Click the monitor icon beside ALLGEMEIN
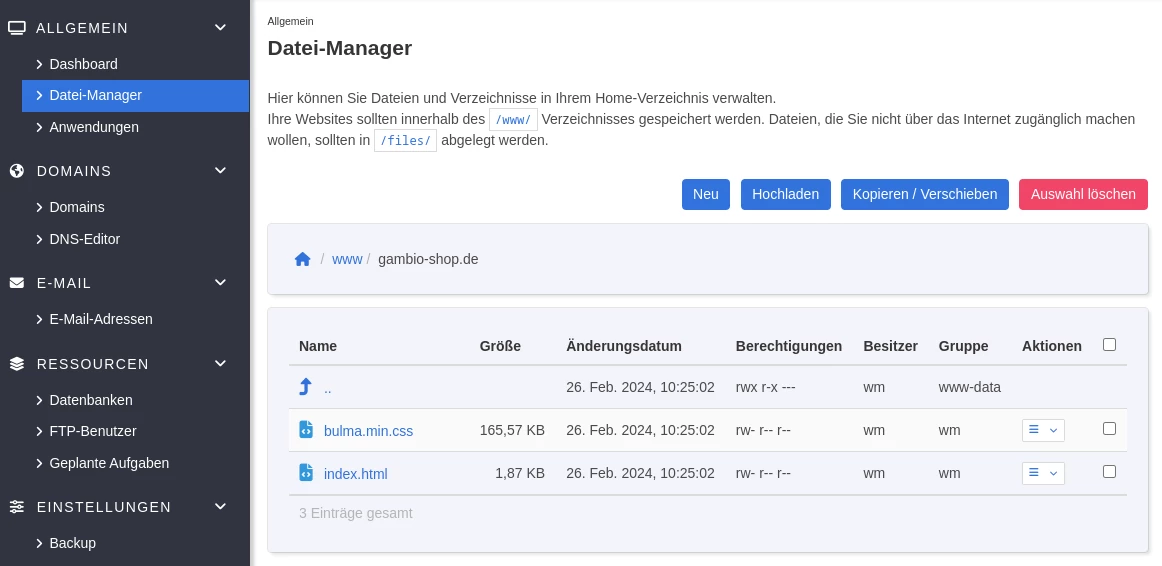This screenshot has height=566, width=1162. [x=16, y=28]
